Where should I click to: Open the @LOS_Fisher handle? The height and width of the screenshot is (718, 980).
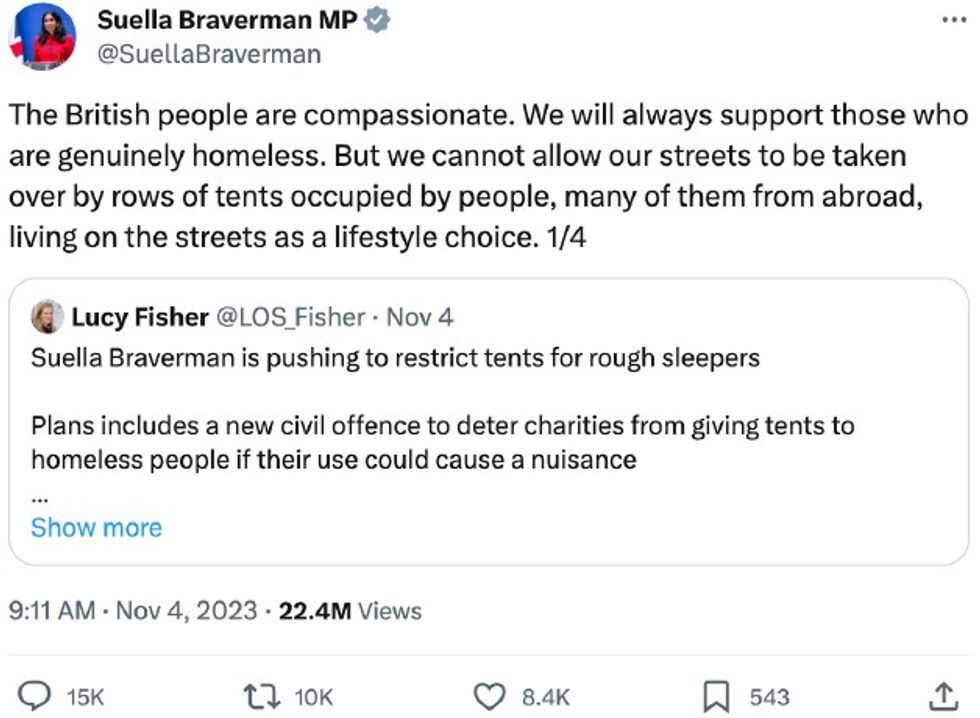coord(289,317)
